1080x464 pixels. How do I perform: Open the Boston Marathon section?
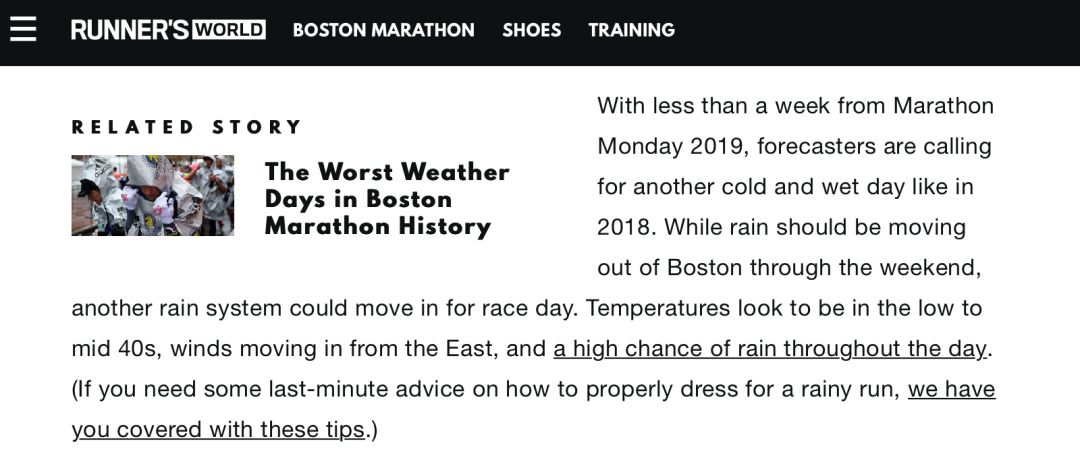pos(384,30)
